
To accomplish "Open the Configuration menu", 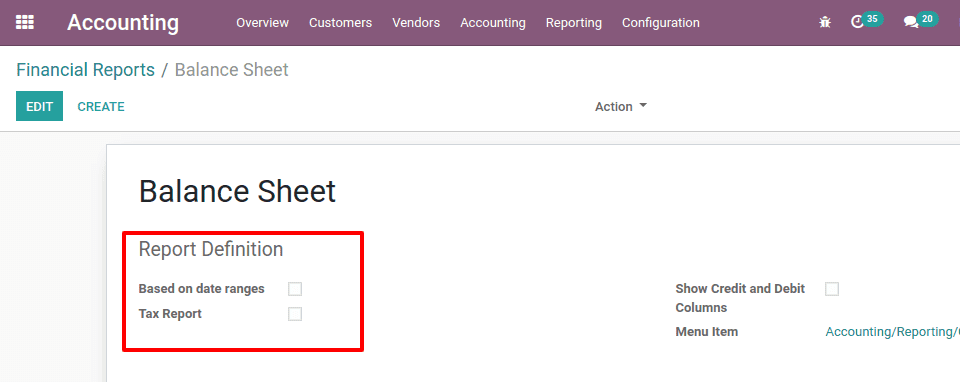I will tap(661, 23).
